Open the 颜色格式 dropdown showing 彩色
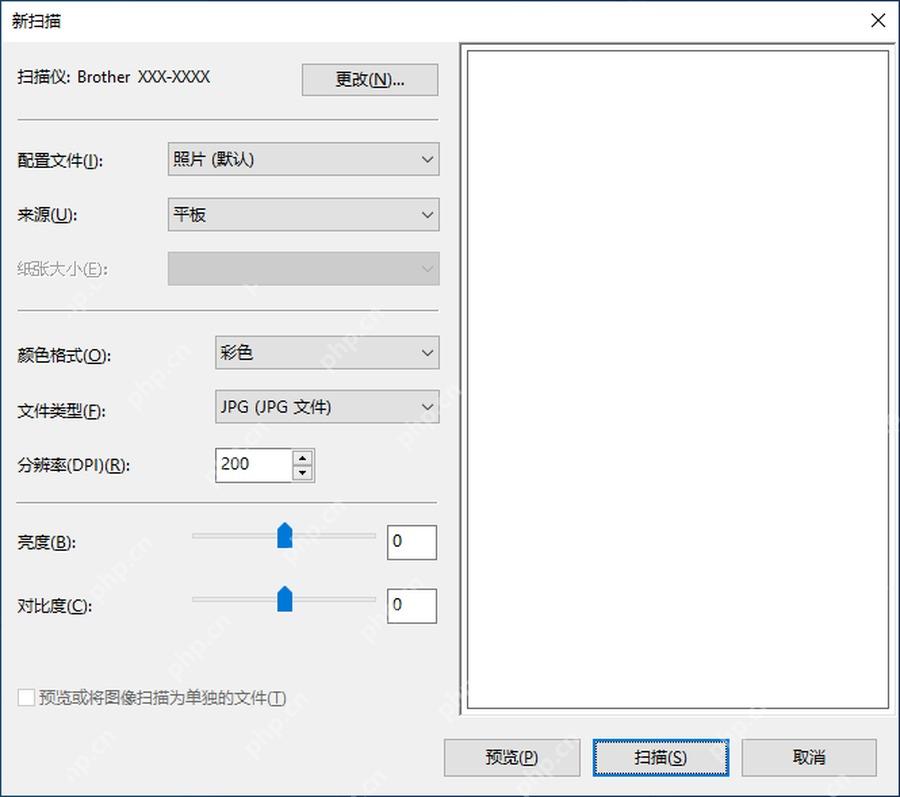 point(327,352)
